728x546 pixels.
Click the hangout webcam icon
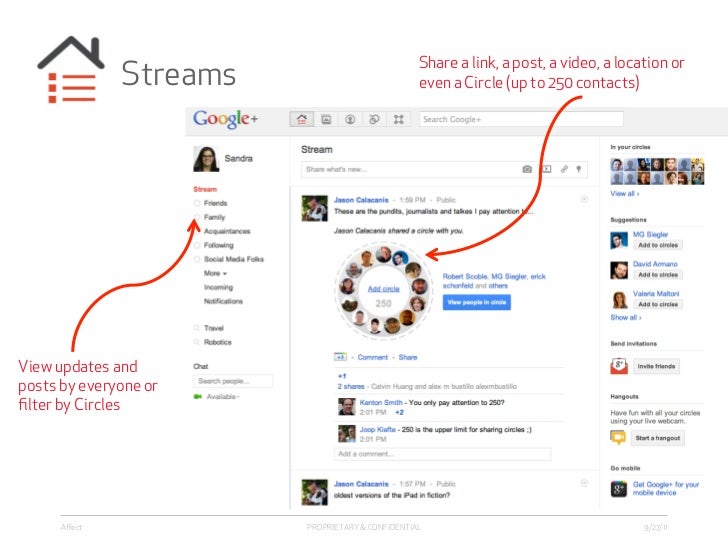[618, 437]
